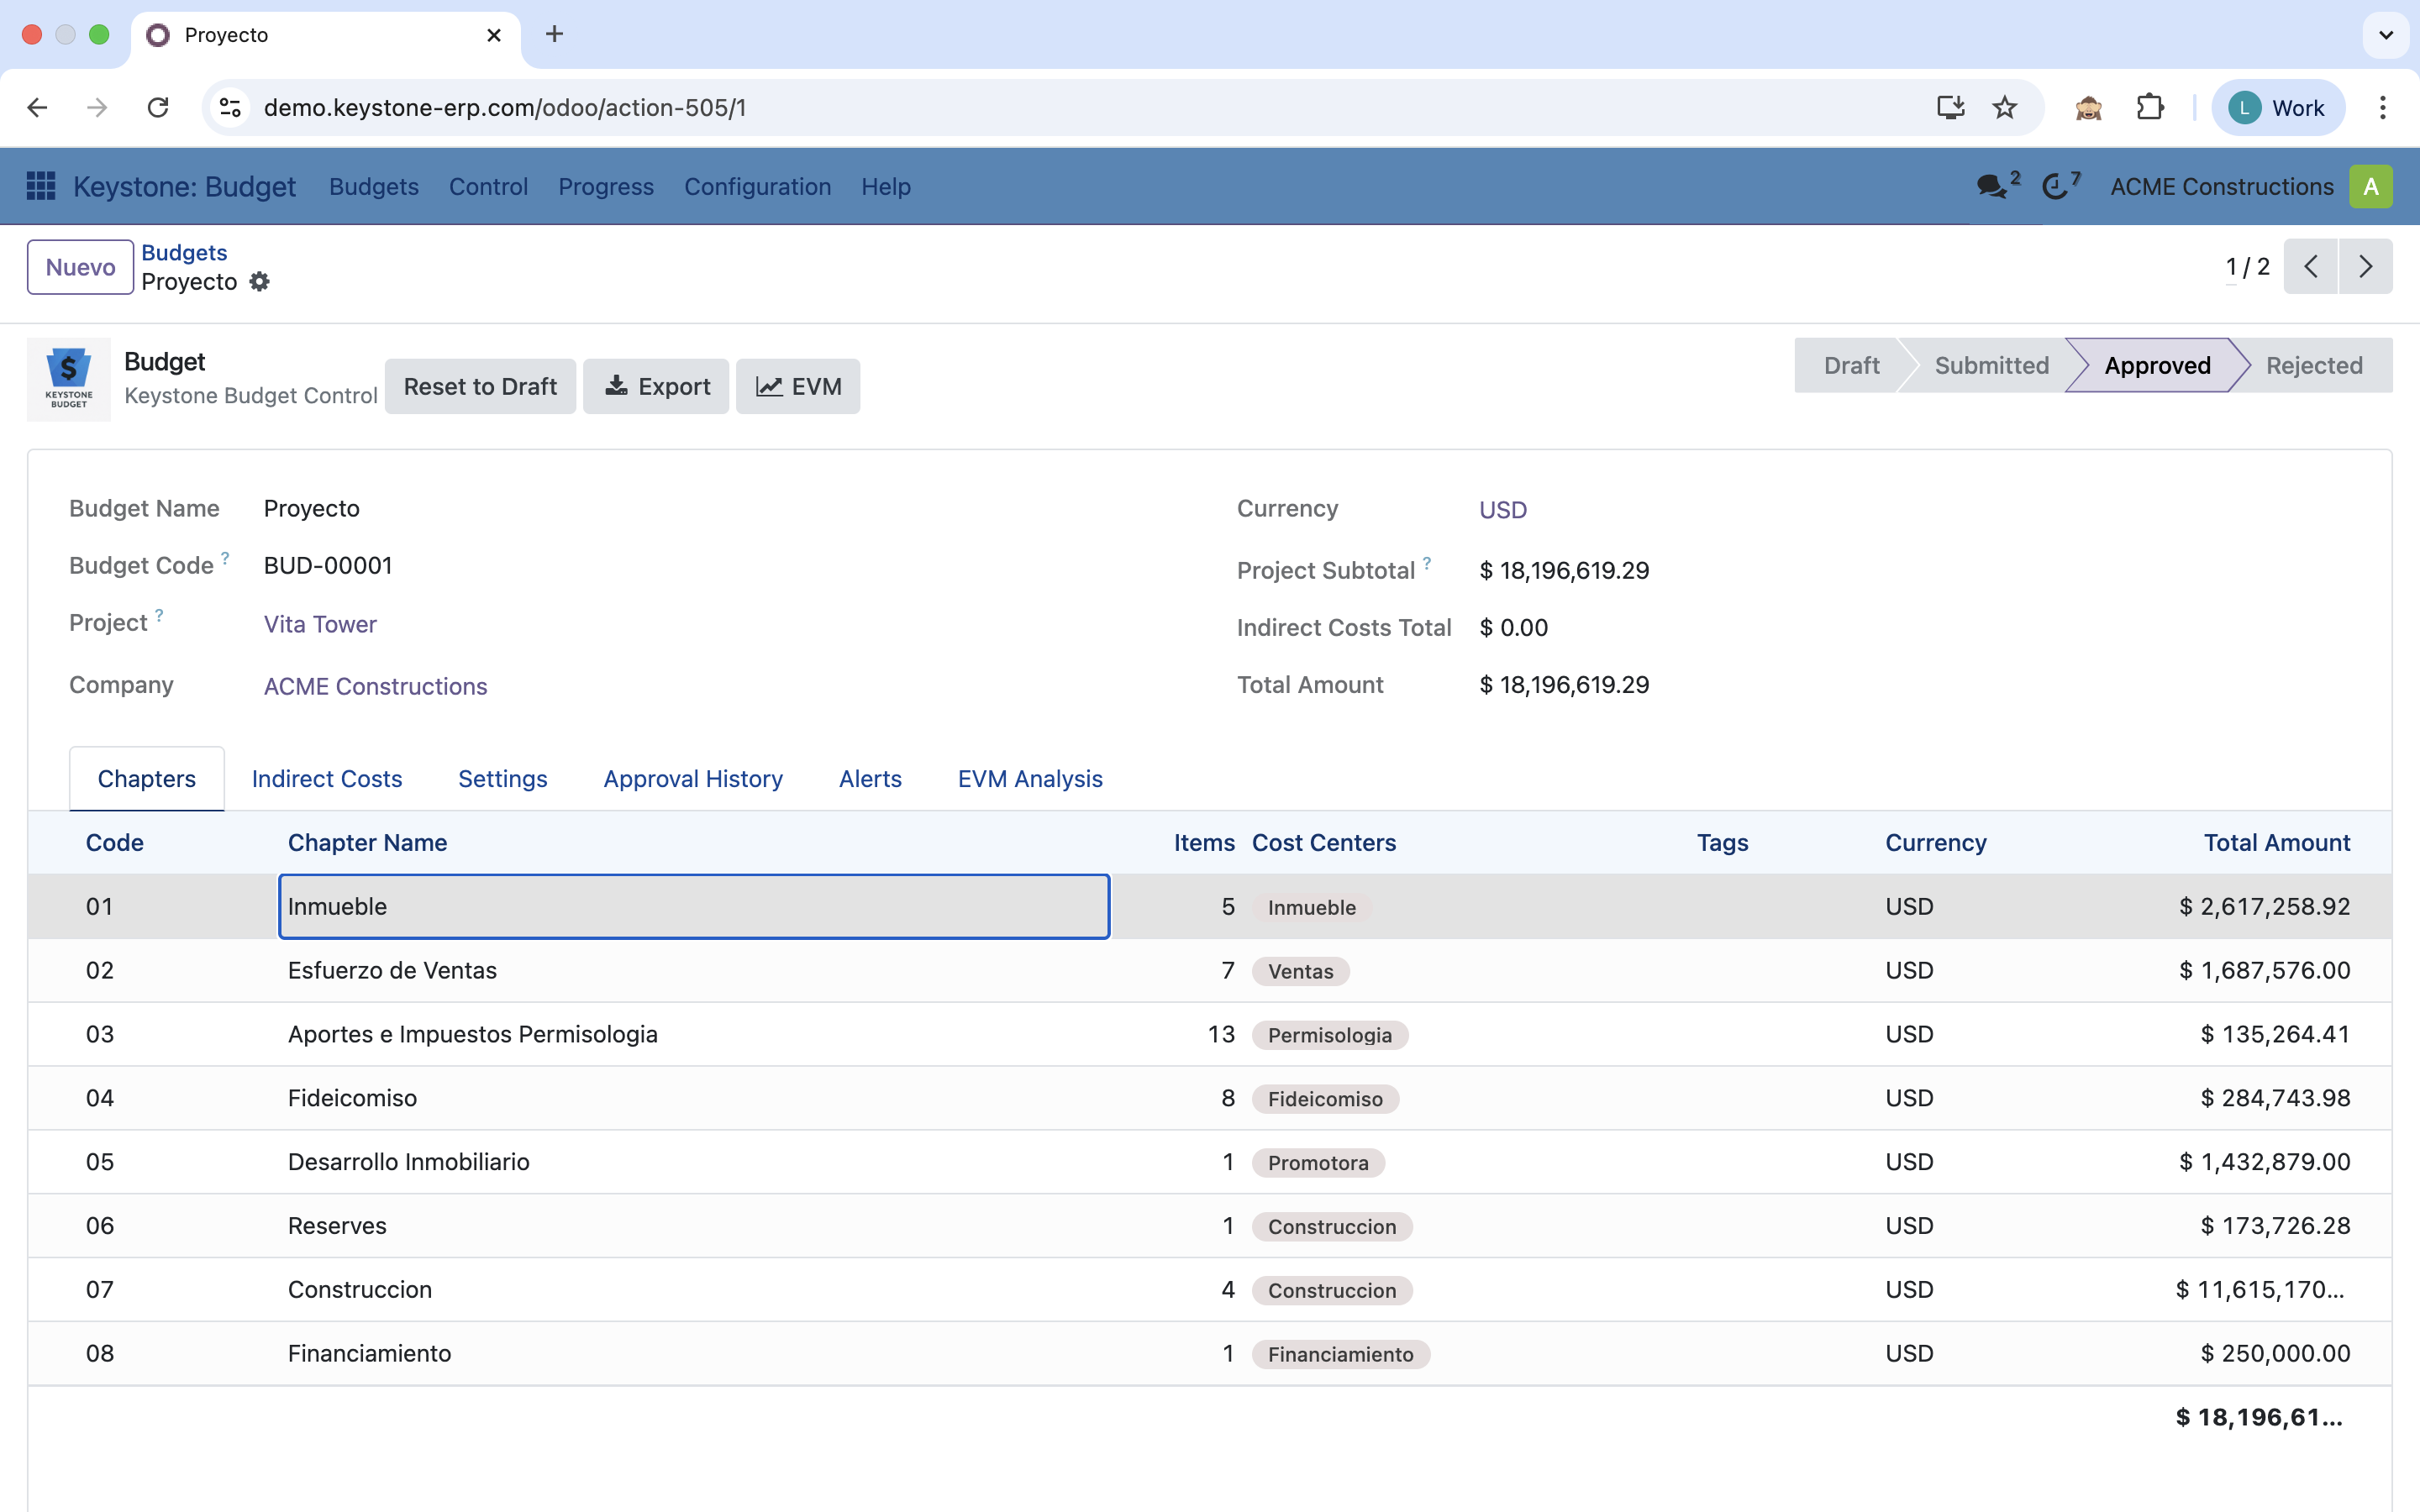This screenshot has height=1512, width=2420.
Task: Click the gear icon next to Proyecto
Action: click(260, 282)
